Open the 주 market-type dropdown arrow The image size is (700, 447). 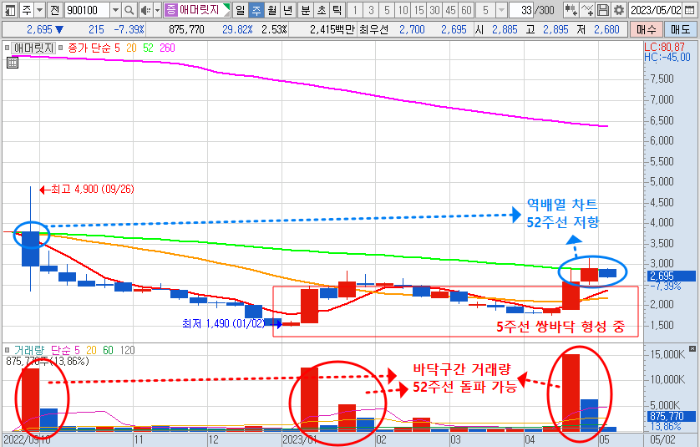[x=39, y=10]
